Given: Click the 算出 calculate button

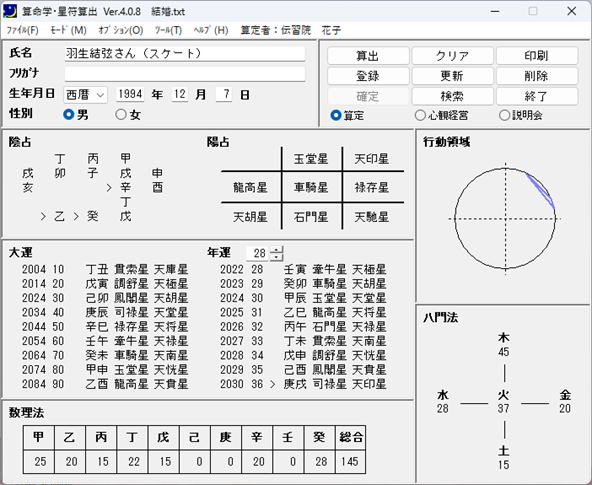Looking at the screenshot, I should click(x=368, y=56).
